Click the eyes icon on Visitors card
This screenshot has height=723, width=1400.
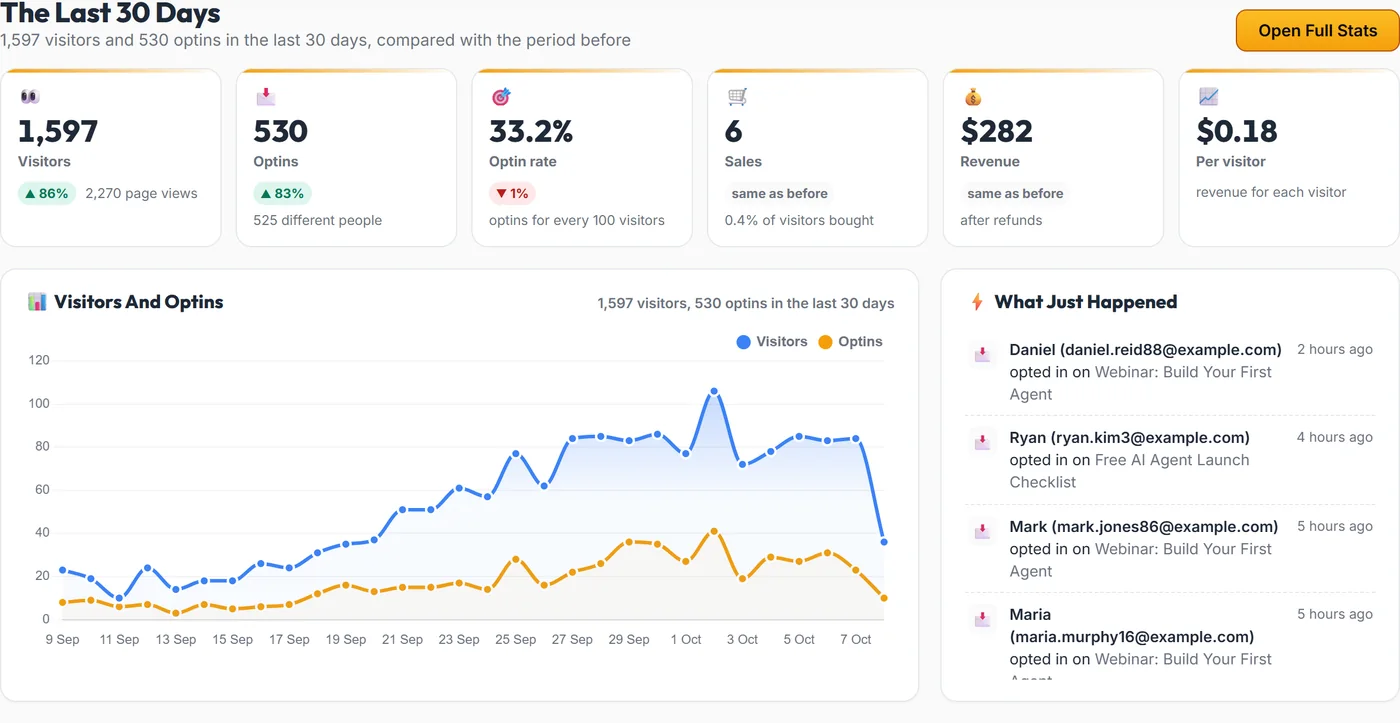tap(29, 97)
